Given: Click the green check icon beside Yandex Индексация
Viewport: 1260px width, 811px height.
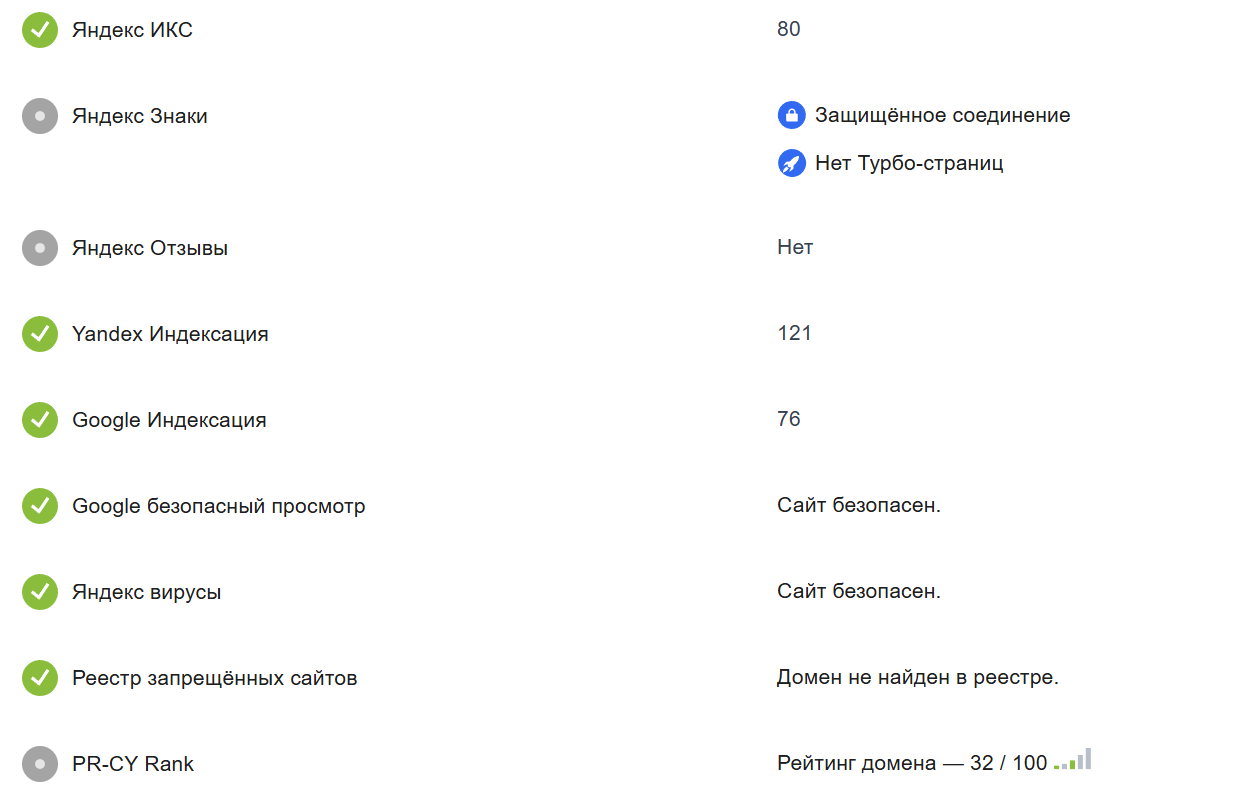Looking at the screenshot, I should (x=40, y=334).
